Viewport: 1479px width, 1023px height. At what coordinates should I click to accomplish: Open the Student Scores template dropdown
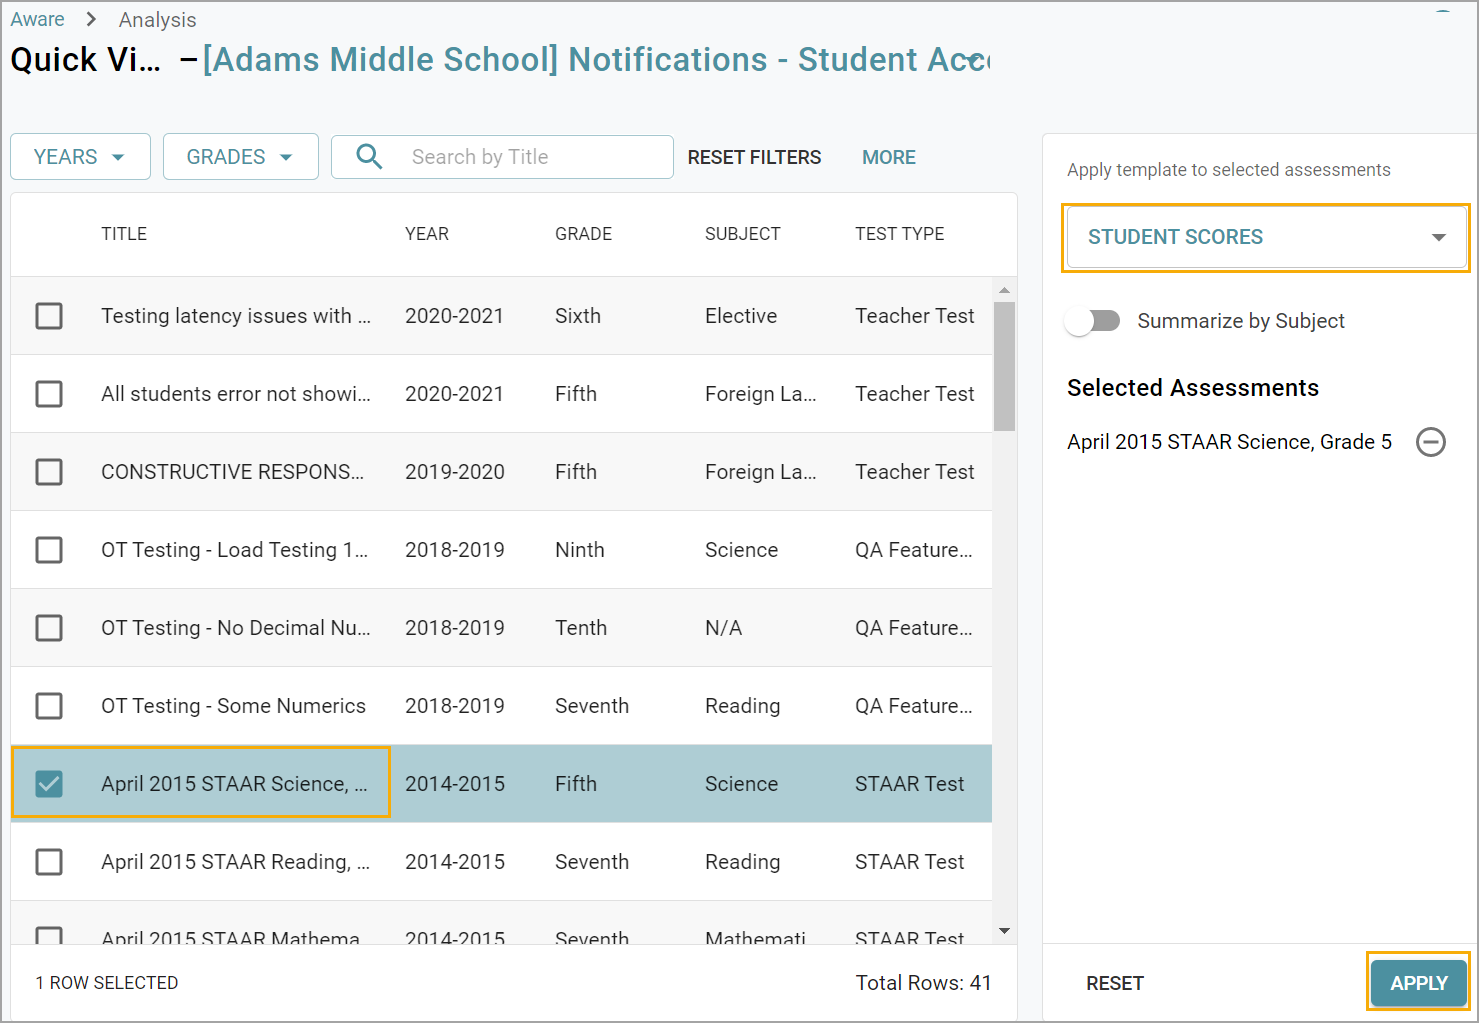[1265, 237]
